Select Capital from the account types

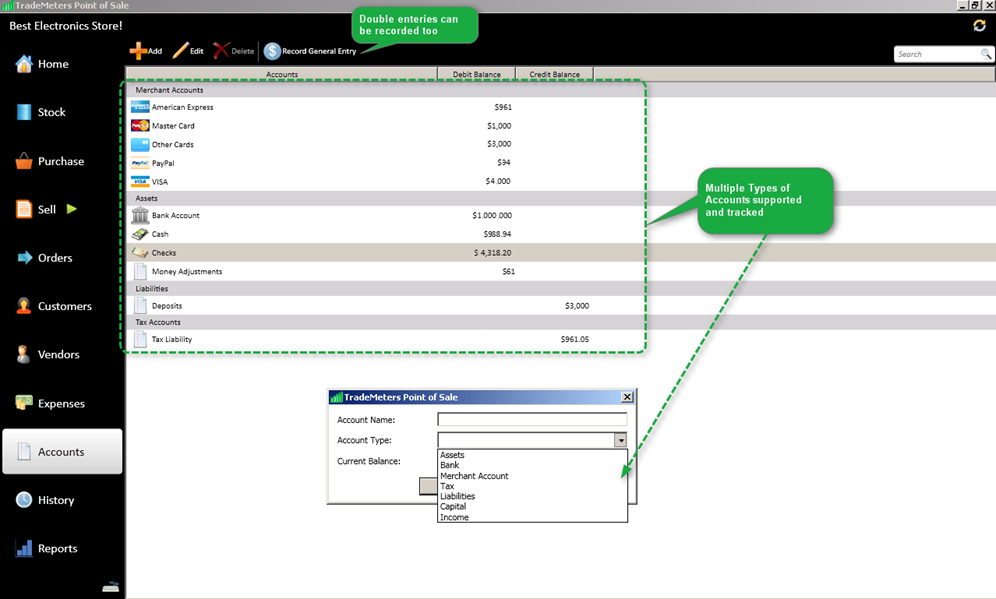(x=454, y=507)
